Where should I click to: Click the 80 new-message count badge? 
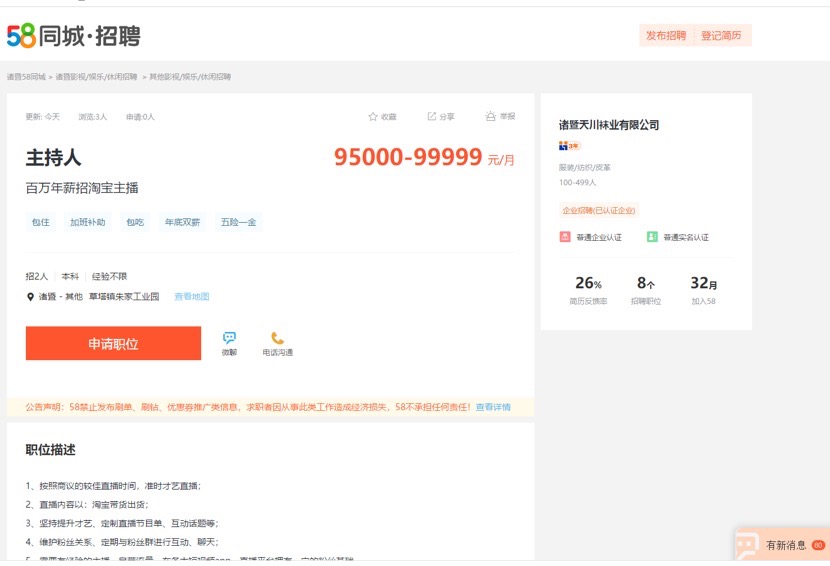point(818,545)
